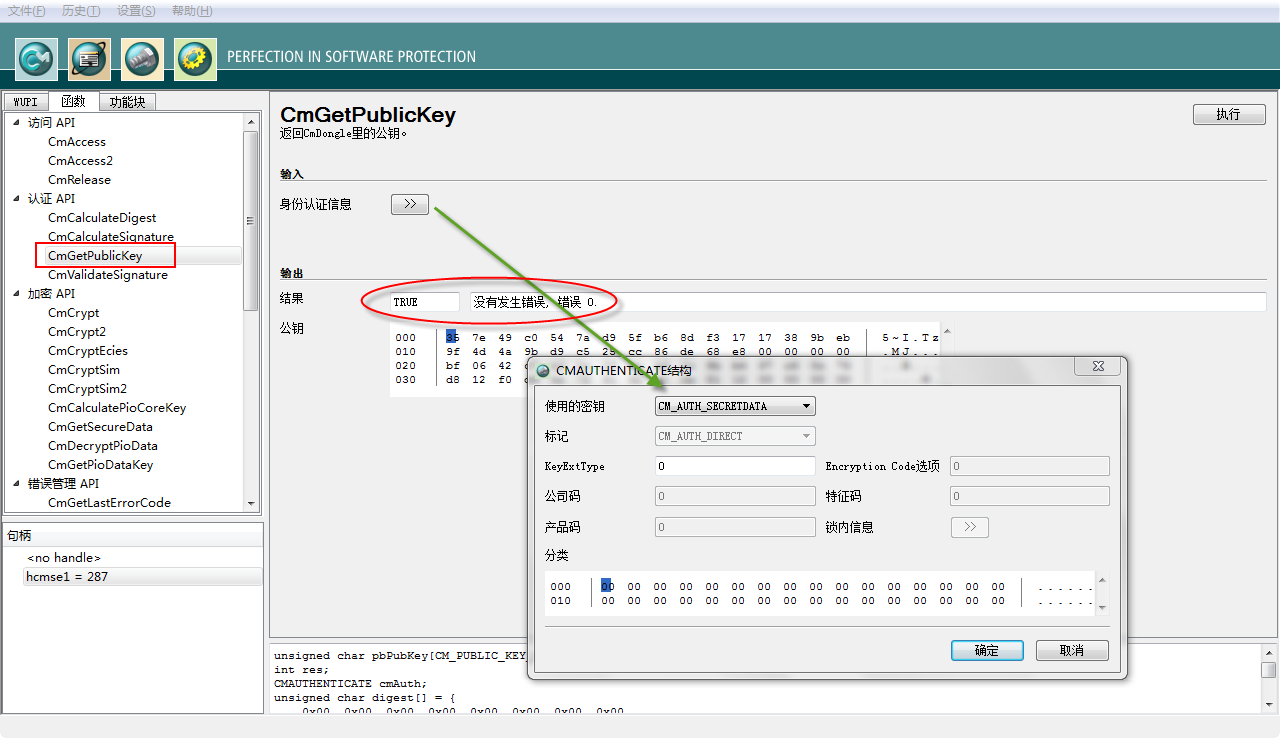The image size is (1280, 738).
Task: Select the hcmse1 = 287 handle entry
Action: [x=68, y=577]
